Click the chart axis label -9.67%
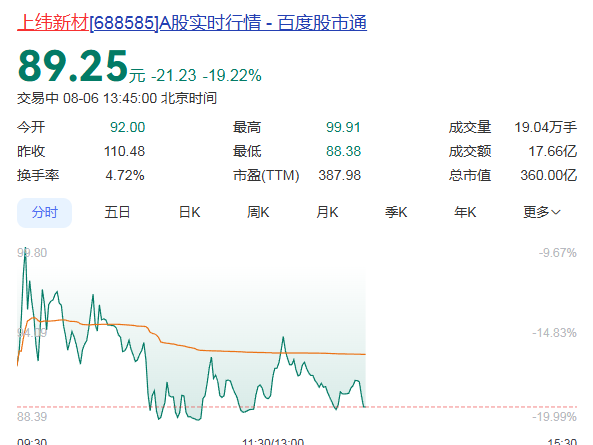 point(558,253)
